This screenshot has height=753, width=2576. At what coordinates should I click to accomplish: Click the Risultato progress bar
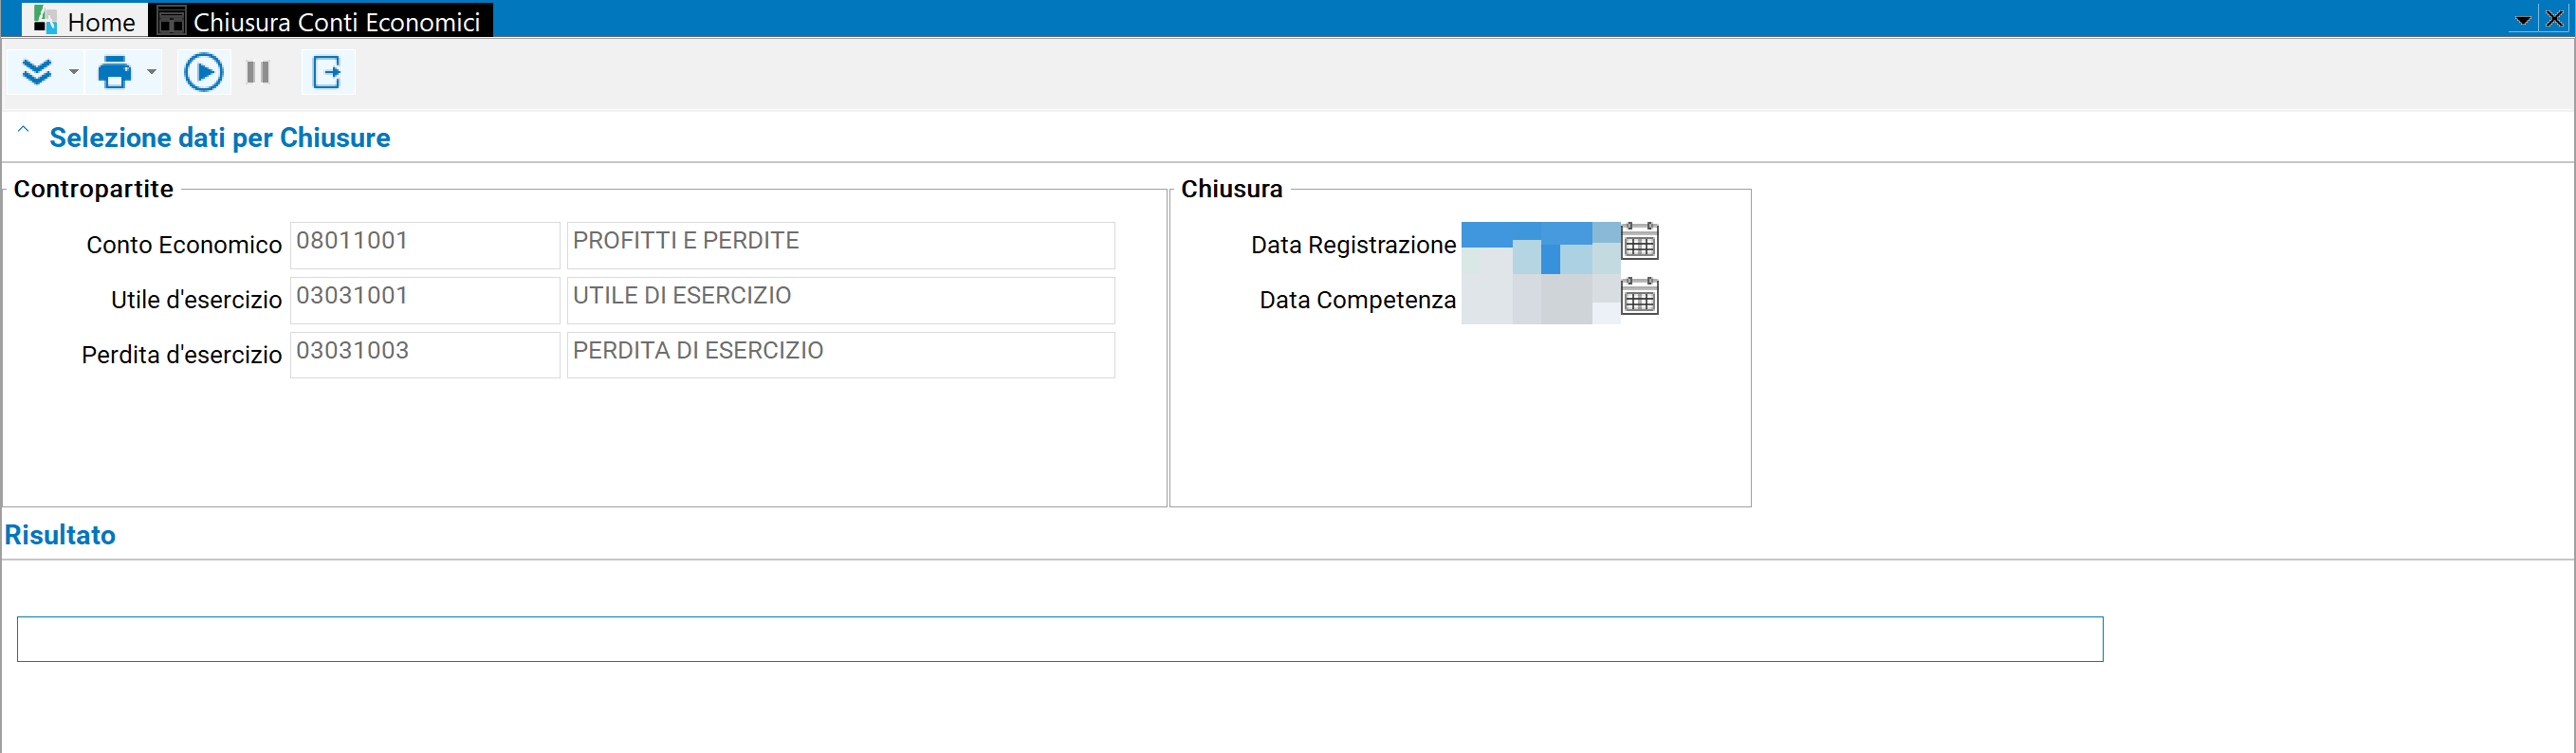[x=1060, y=639]
